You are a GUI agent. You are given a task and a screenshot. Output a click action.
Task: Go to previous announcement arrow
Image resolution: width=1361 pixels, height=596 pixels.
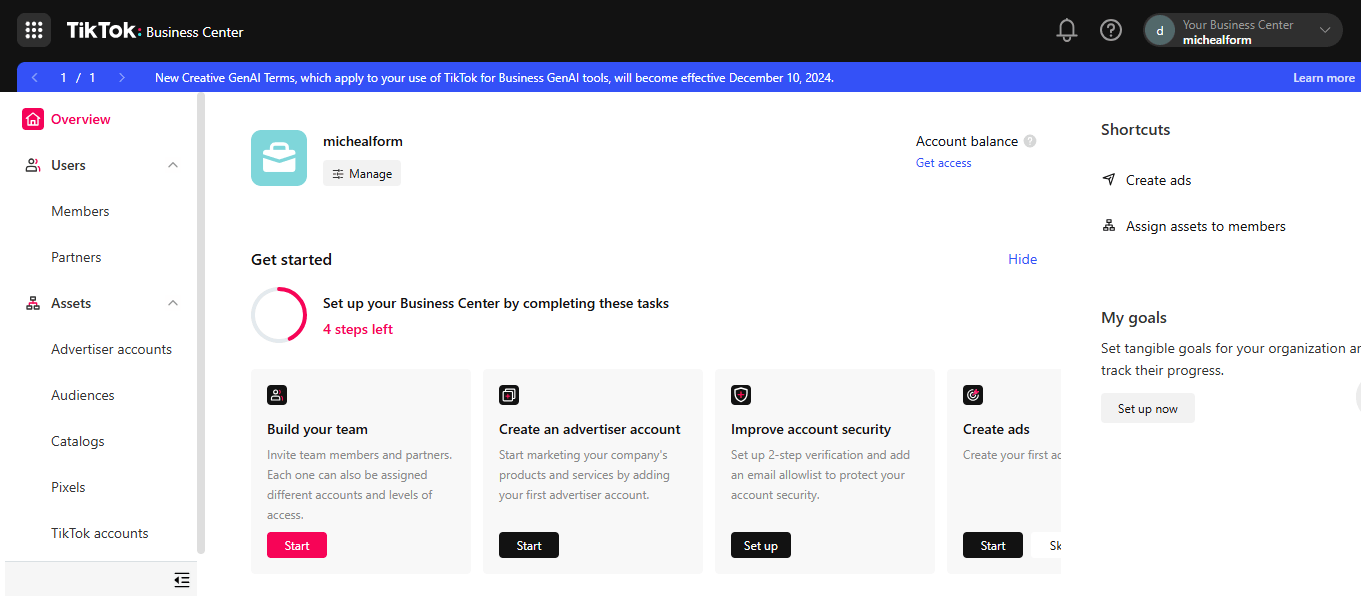click(x=35, y=77)
